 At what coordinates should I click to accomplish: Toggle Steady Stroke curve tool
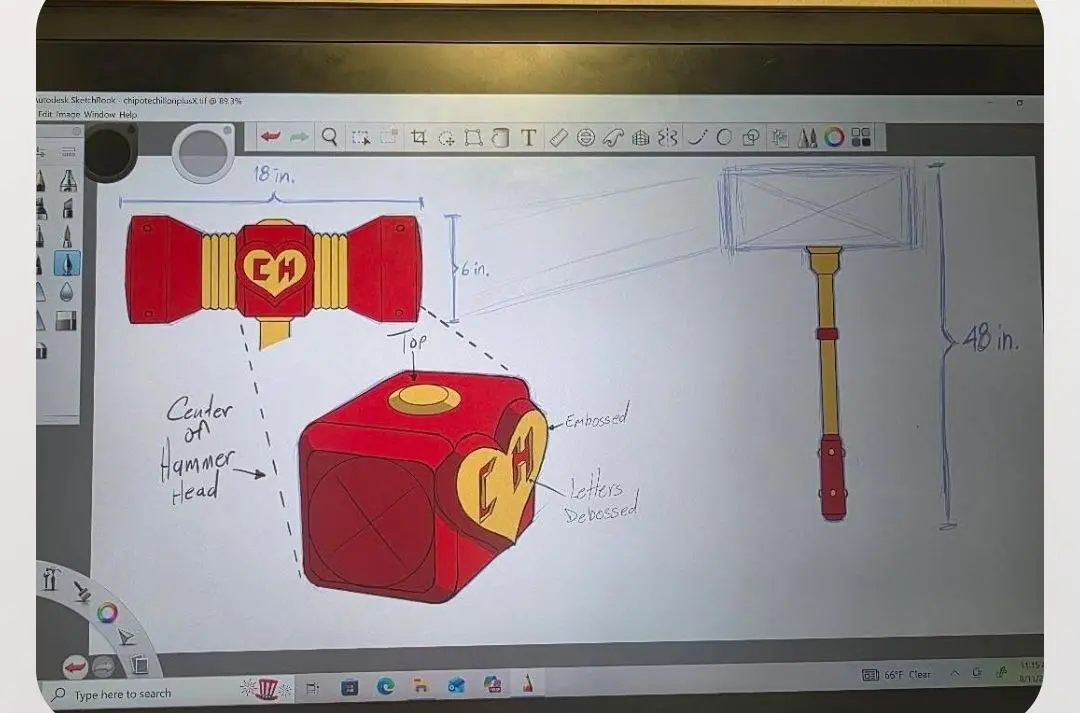click(697, 138)
